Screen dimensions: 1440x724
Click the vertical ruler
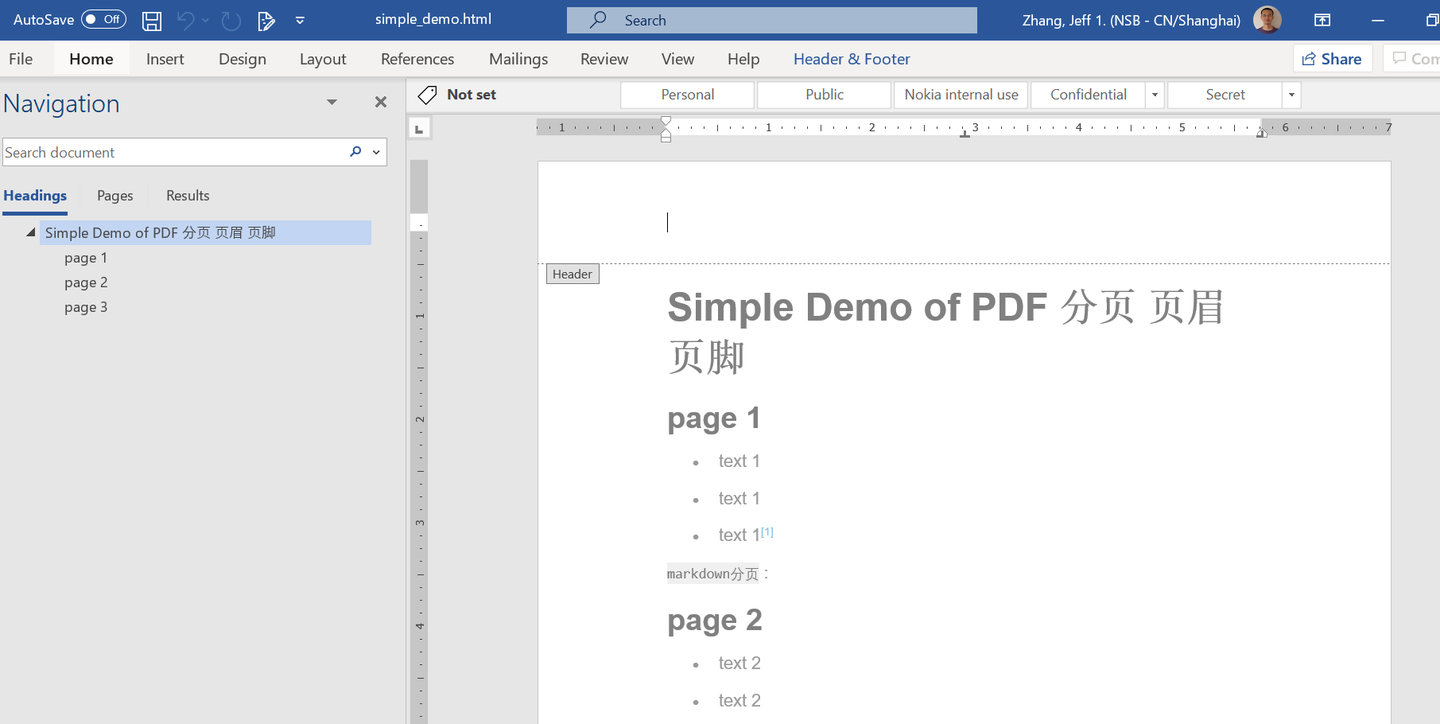pyautogui.click(x=419, y=440)
